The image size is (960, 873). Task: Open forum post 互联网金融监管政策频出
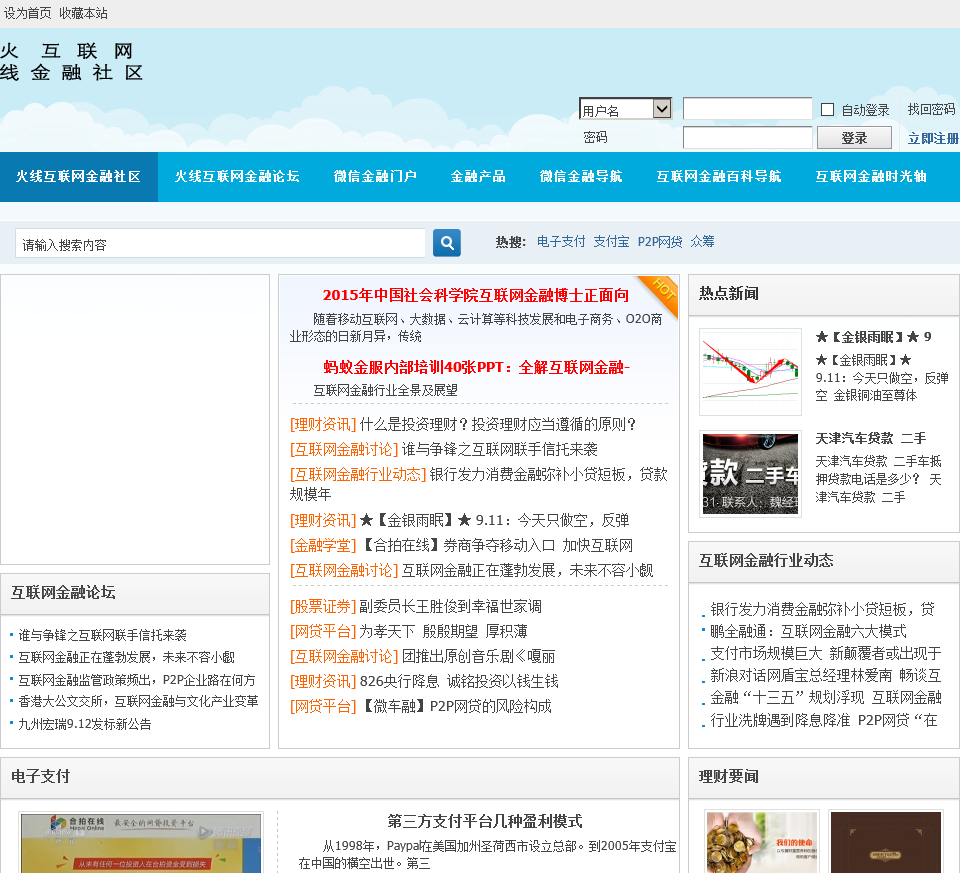coord(137,680)
